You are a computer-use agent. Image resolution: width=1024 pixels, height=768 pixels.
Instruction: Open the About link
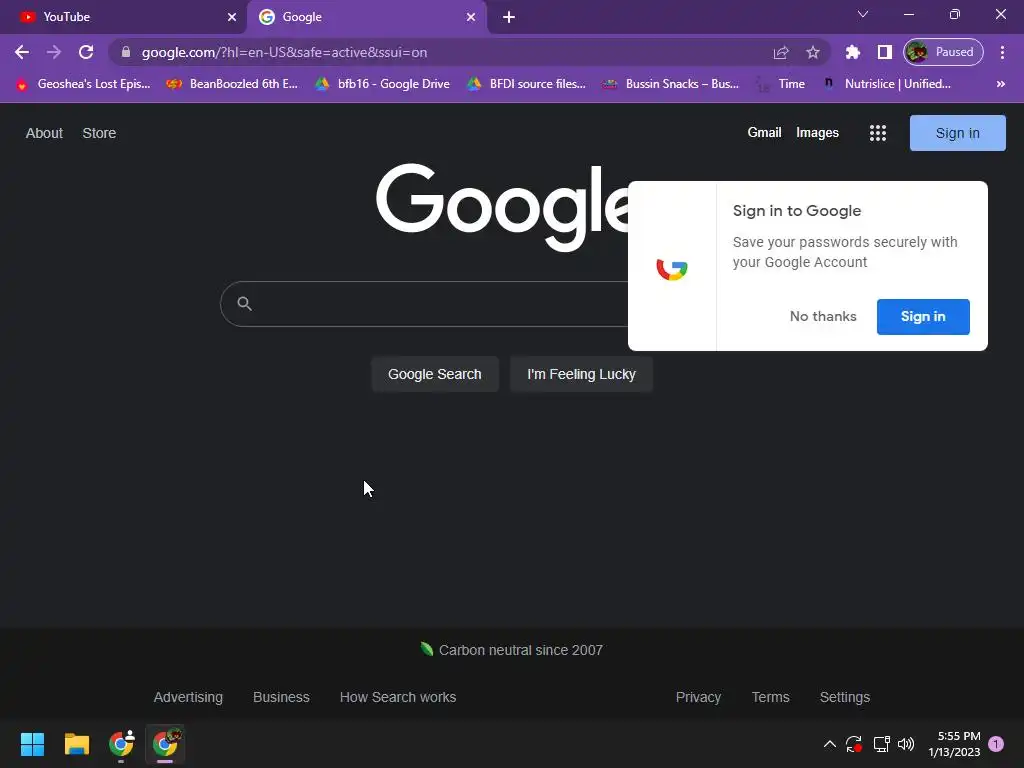coord(44,133)
